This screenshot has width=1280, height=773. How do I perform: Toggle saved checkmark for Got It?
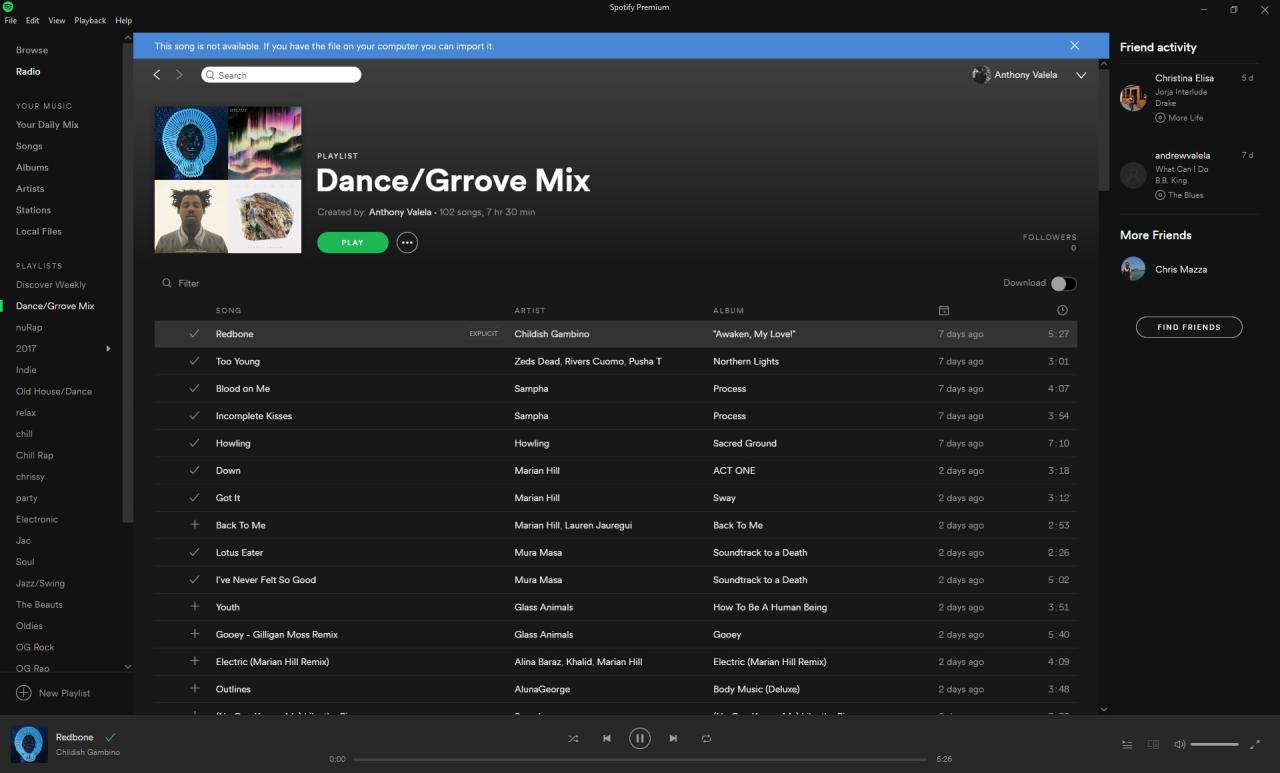coord(195,498)
